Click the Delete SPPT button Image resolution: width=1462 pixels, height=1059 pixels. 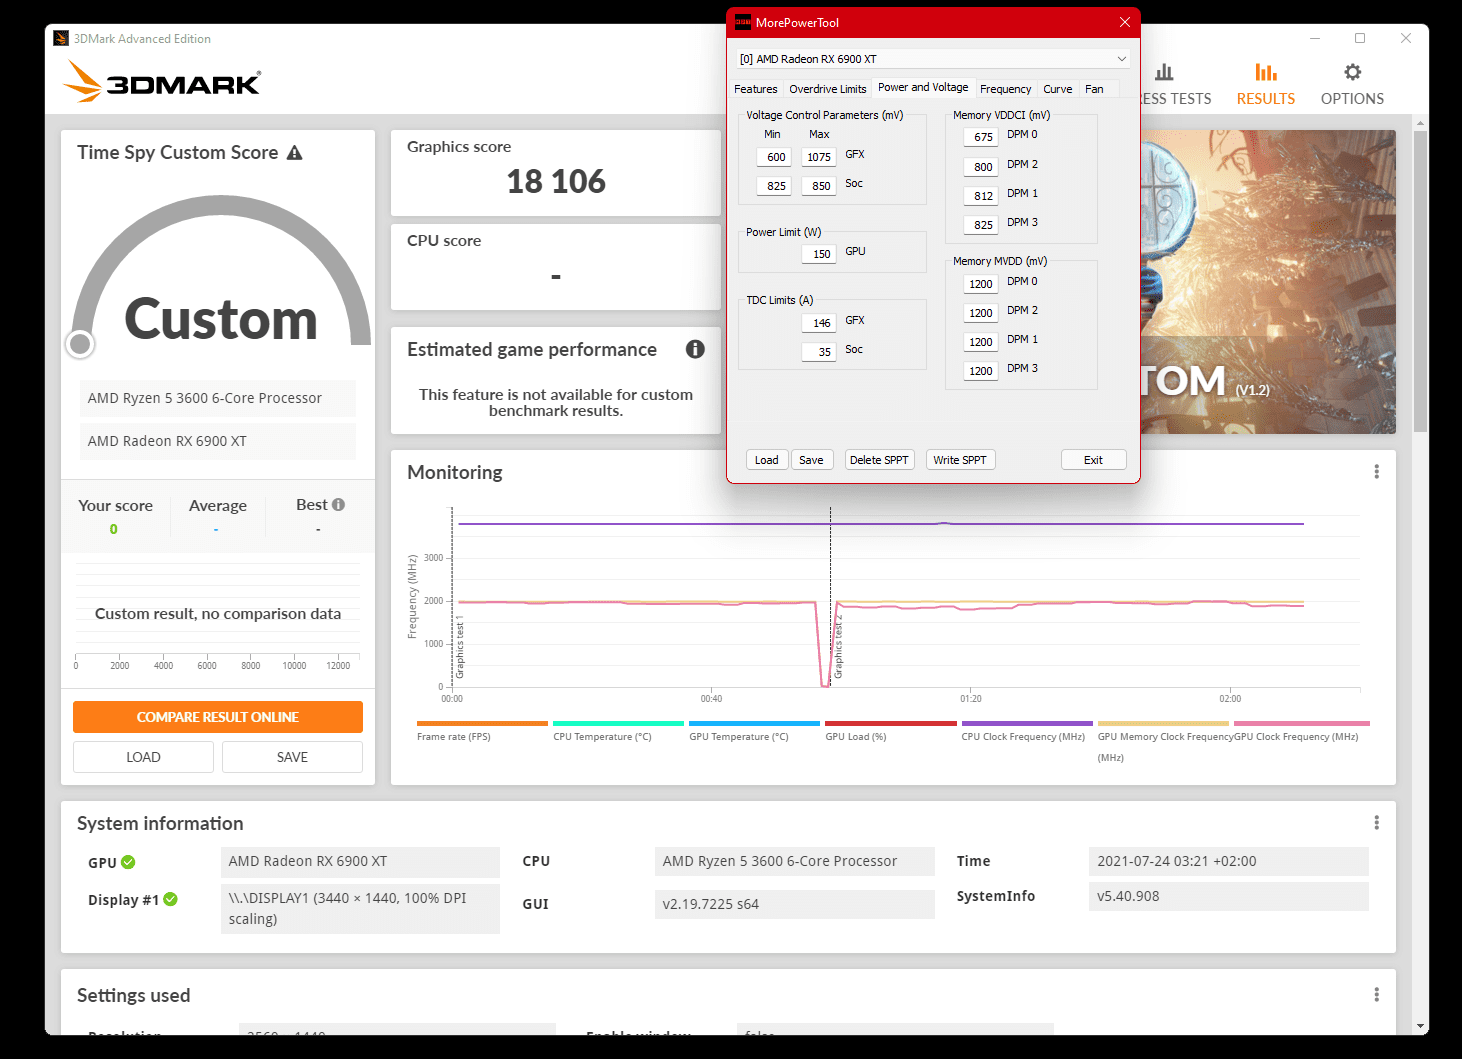[879, 460]
